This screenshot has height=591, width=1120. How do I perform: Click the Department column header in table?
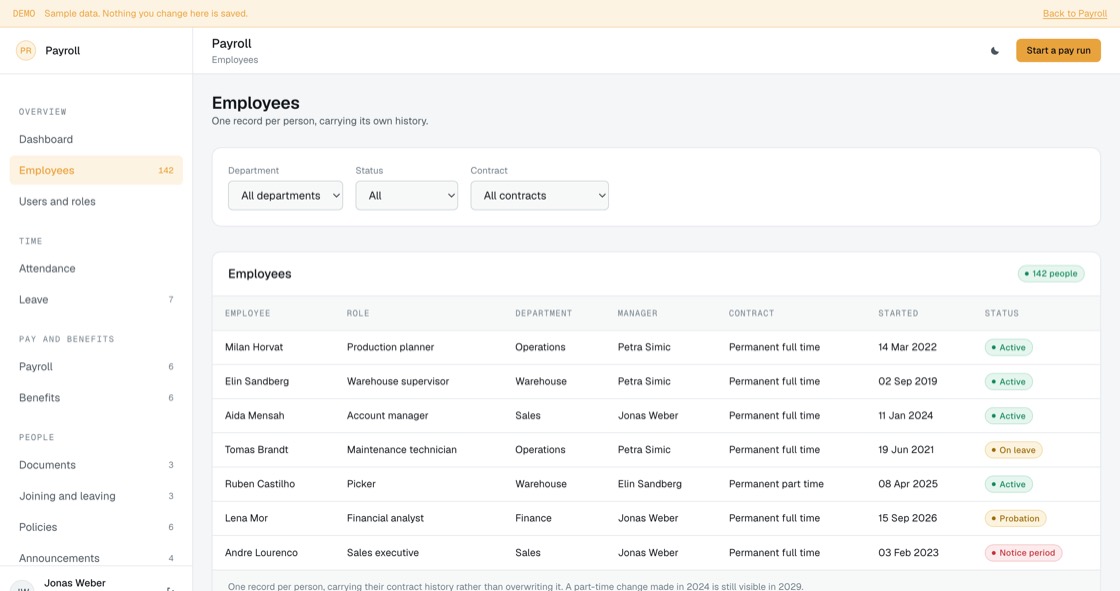coord(544,313)
